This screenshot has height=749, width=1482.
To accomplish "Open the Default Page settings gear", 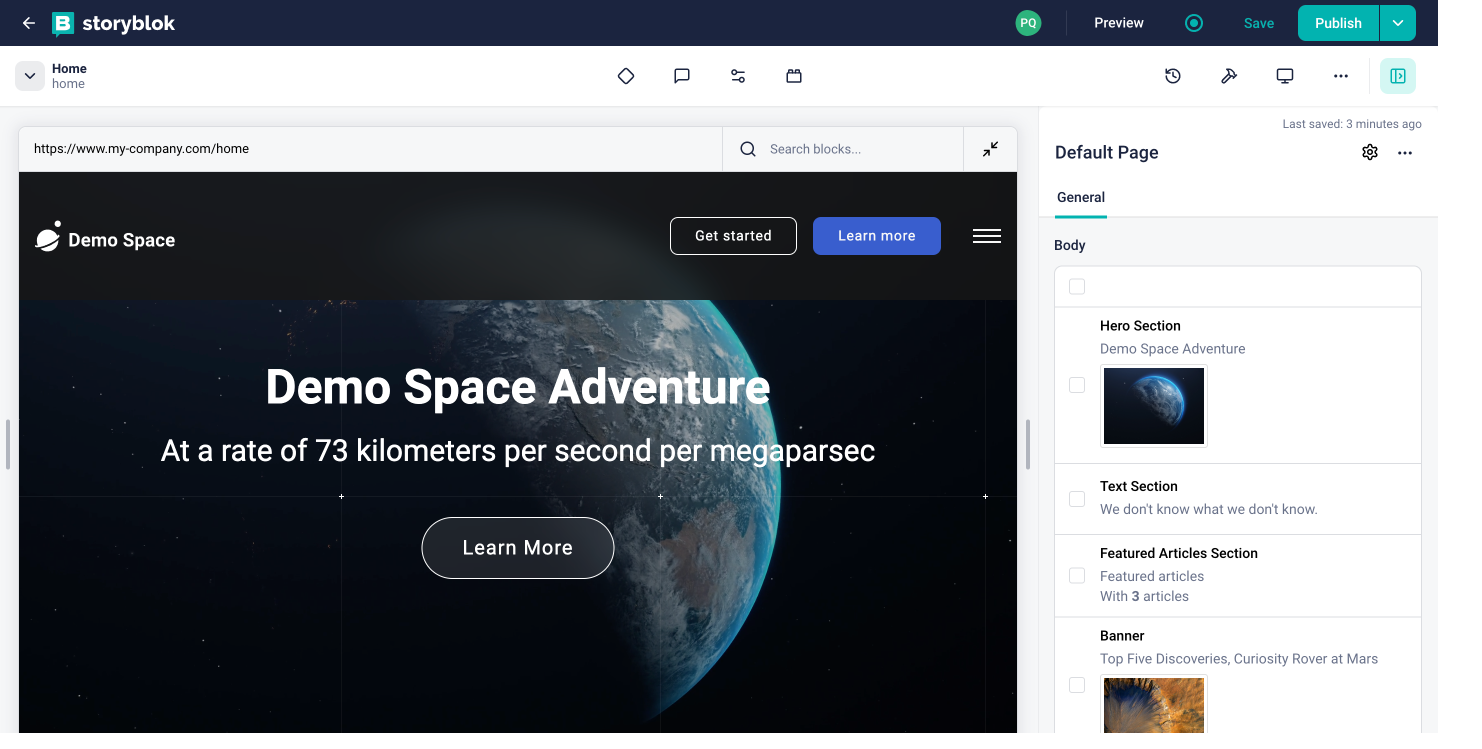I will click(1369, 152).
